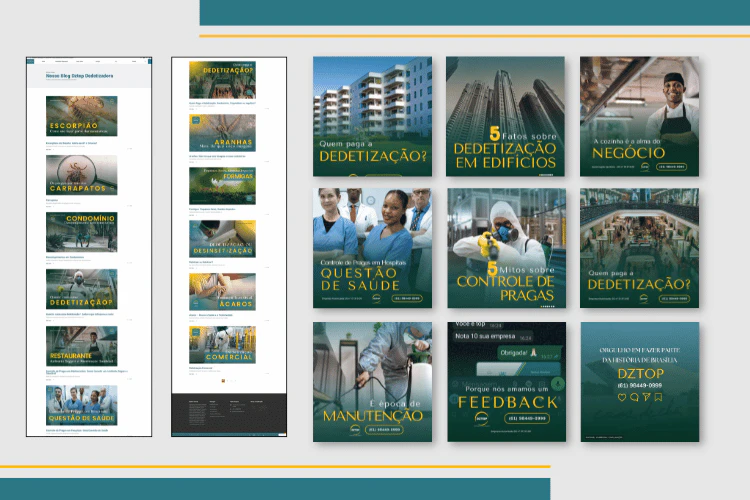This screenshot has width=750, height=500.
Task: Open the Restaurante blog article banner
Action: 81,346
